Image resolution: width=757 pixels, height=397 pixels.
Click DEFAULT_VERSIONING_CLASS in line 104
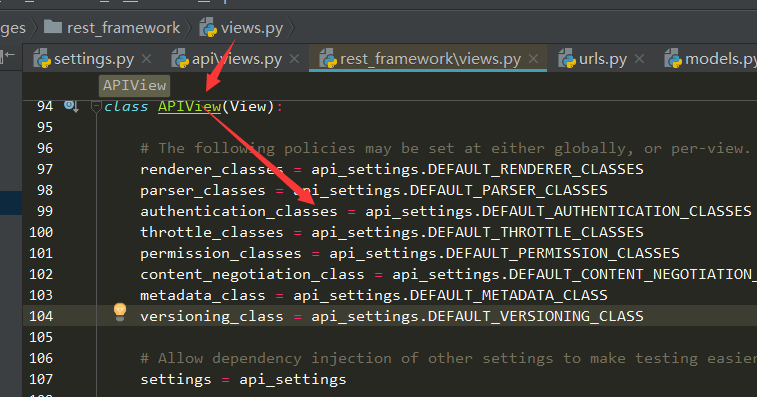(536, 316)
